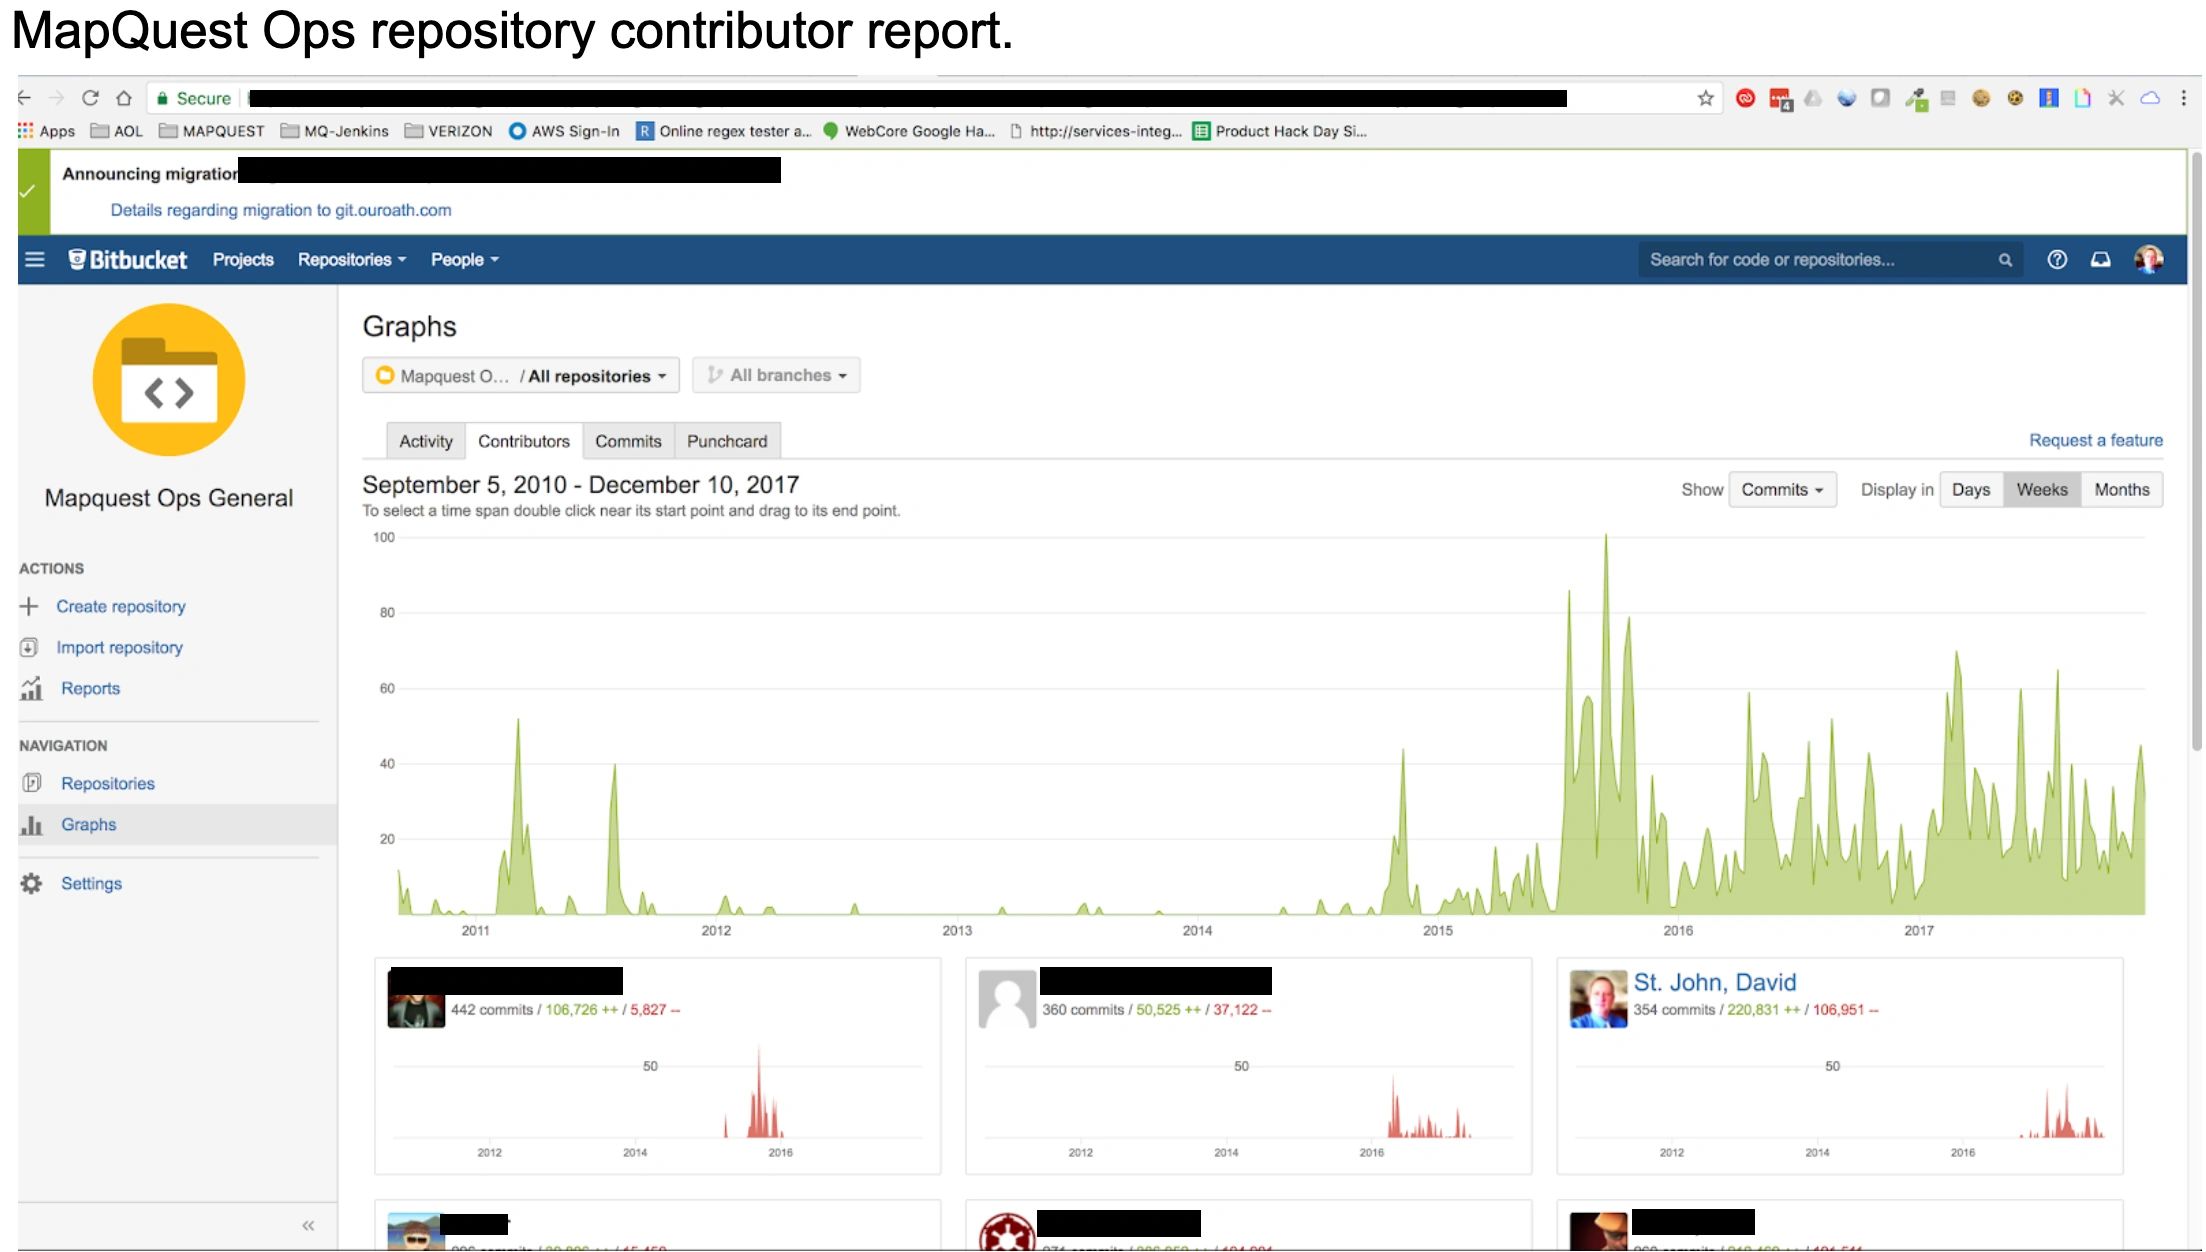Screen dimensions: 2206x1252
Task: Click the grey placeholder avatar on 360 commits card
Action: pyautogui.click(x=1007, y=999)
